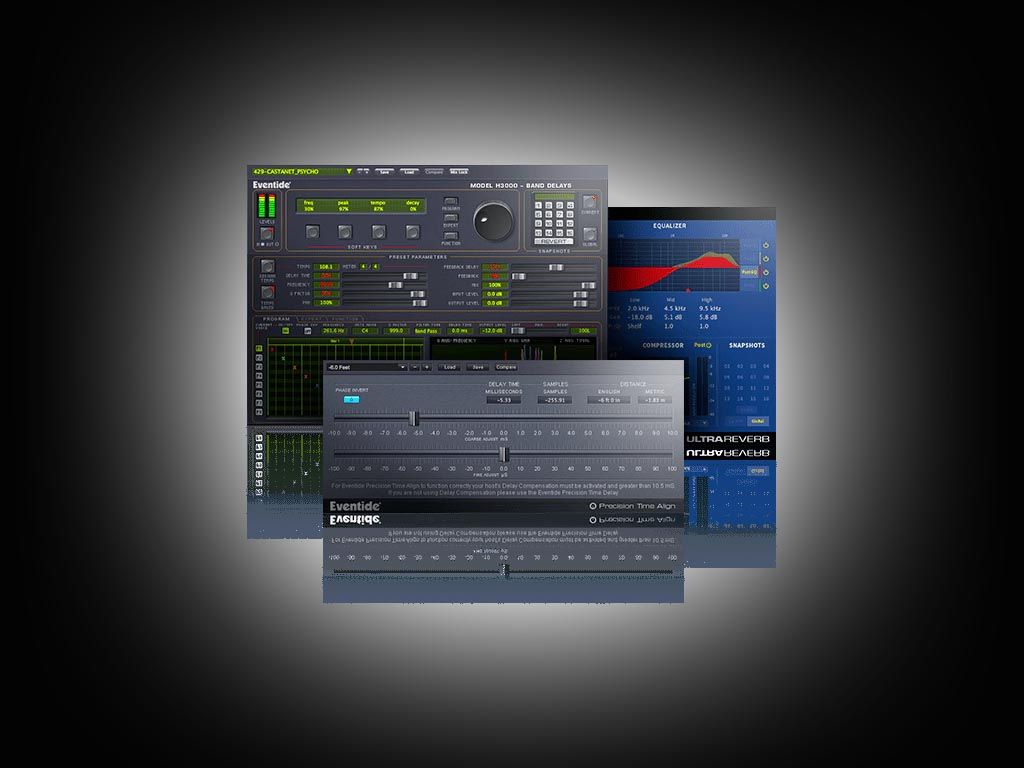Click the Output Level slider handle in H3000
The image size is (1024, 768).
(x=580, y=304)
